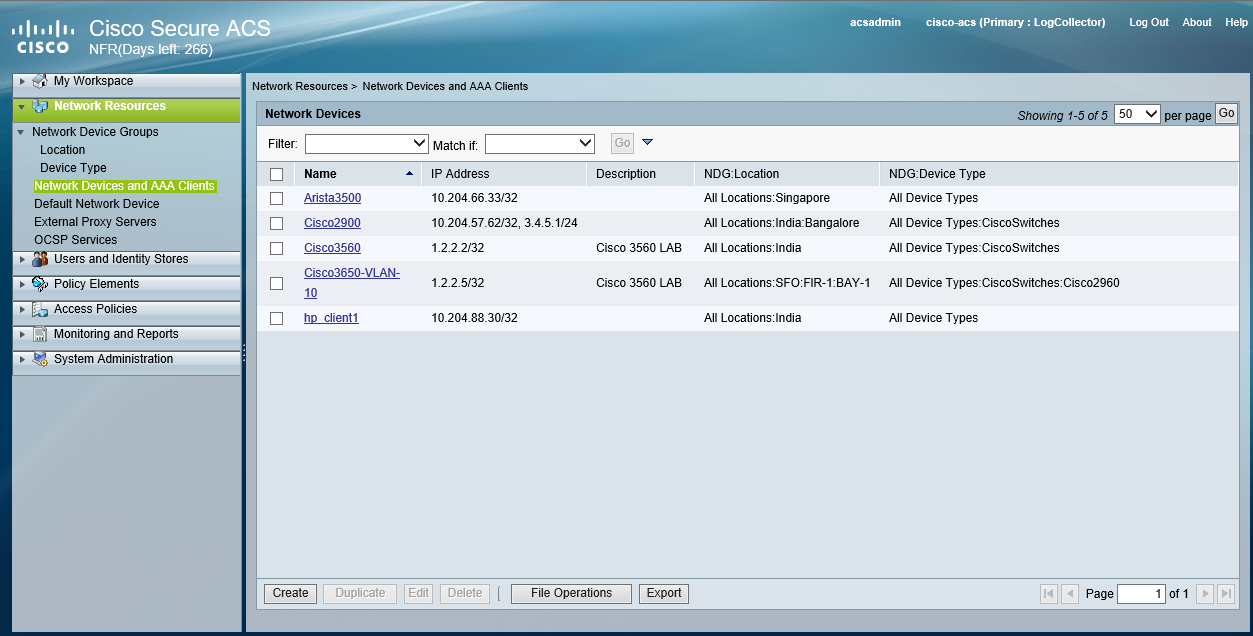Expand System Administration section arrow
This screenshot has width=1253, height=636.
tap(22, 359)
